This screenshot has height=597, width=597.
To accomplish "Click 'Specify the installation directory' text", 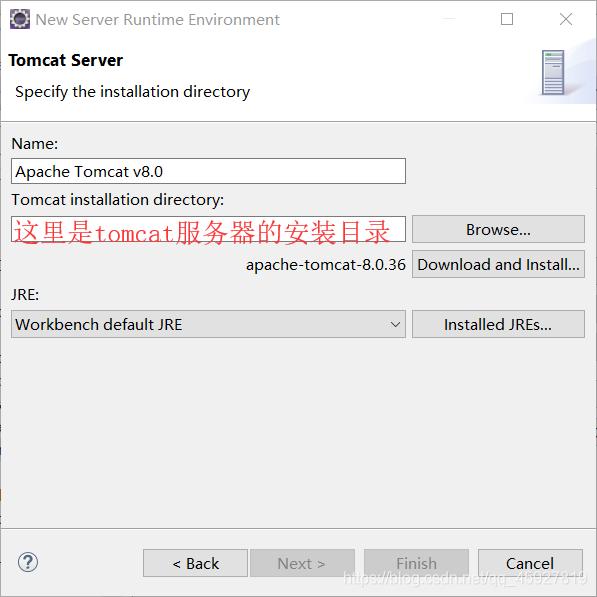I will tap(132, 92).
